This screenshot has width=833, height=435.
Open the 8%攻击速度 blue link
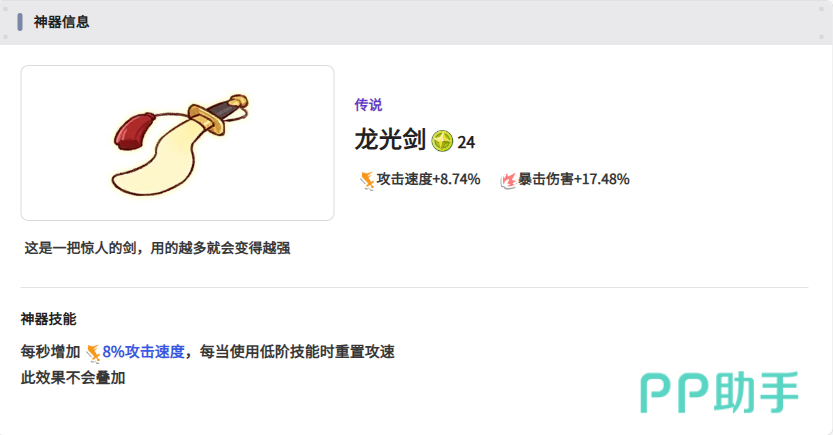click(143, 352)
